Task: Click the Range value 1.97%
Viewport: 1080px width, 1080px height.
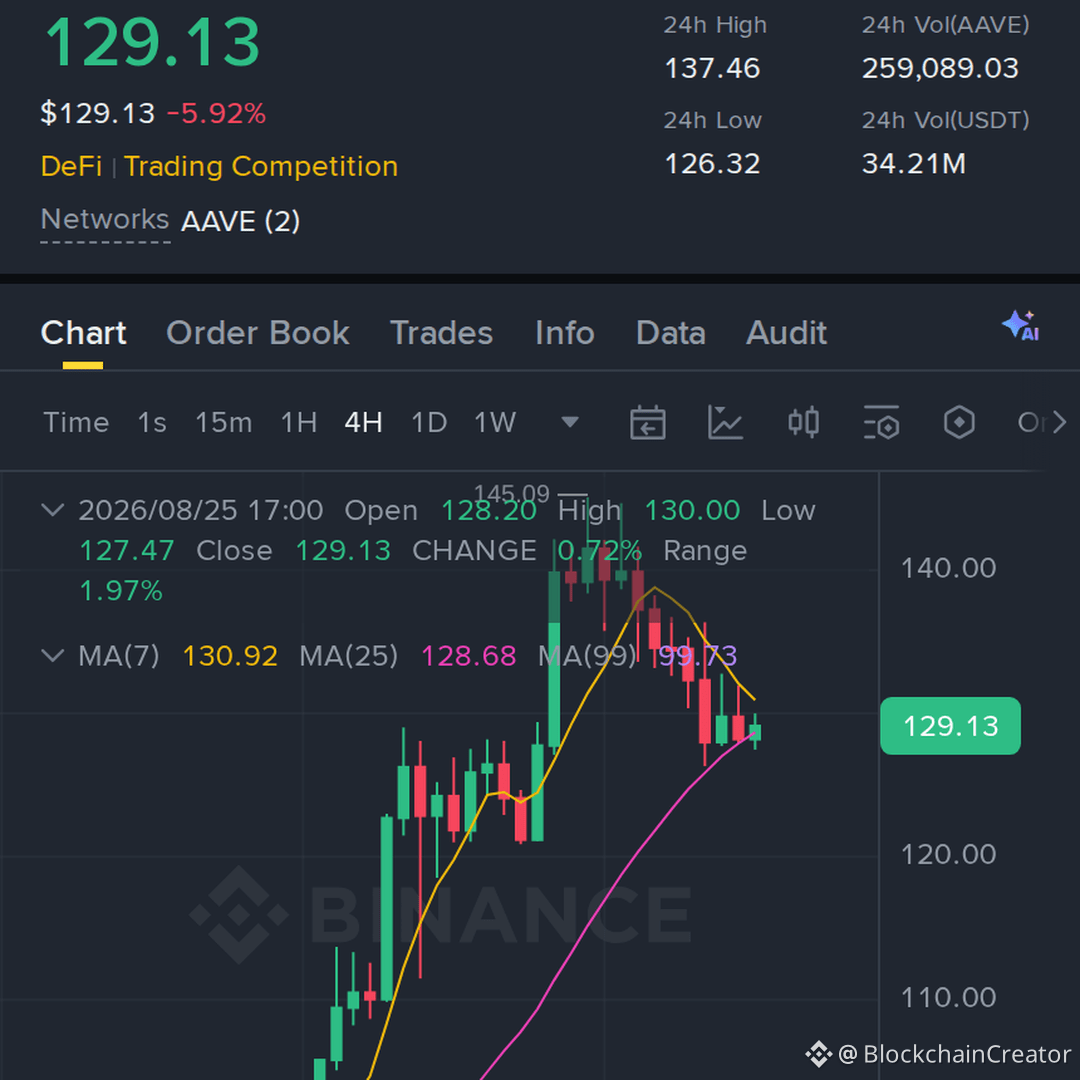Action: pos(121,591)
